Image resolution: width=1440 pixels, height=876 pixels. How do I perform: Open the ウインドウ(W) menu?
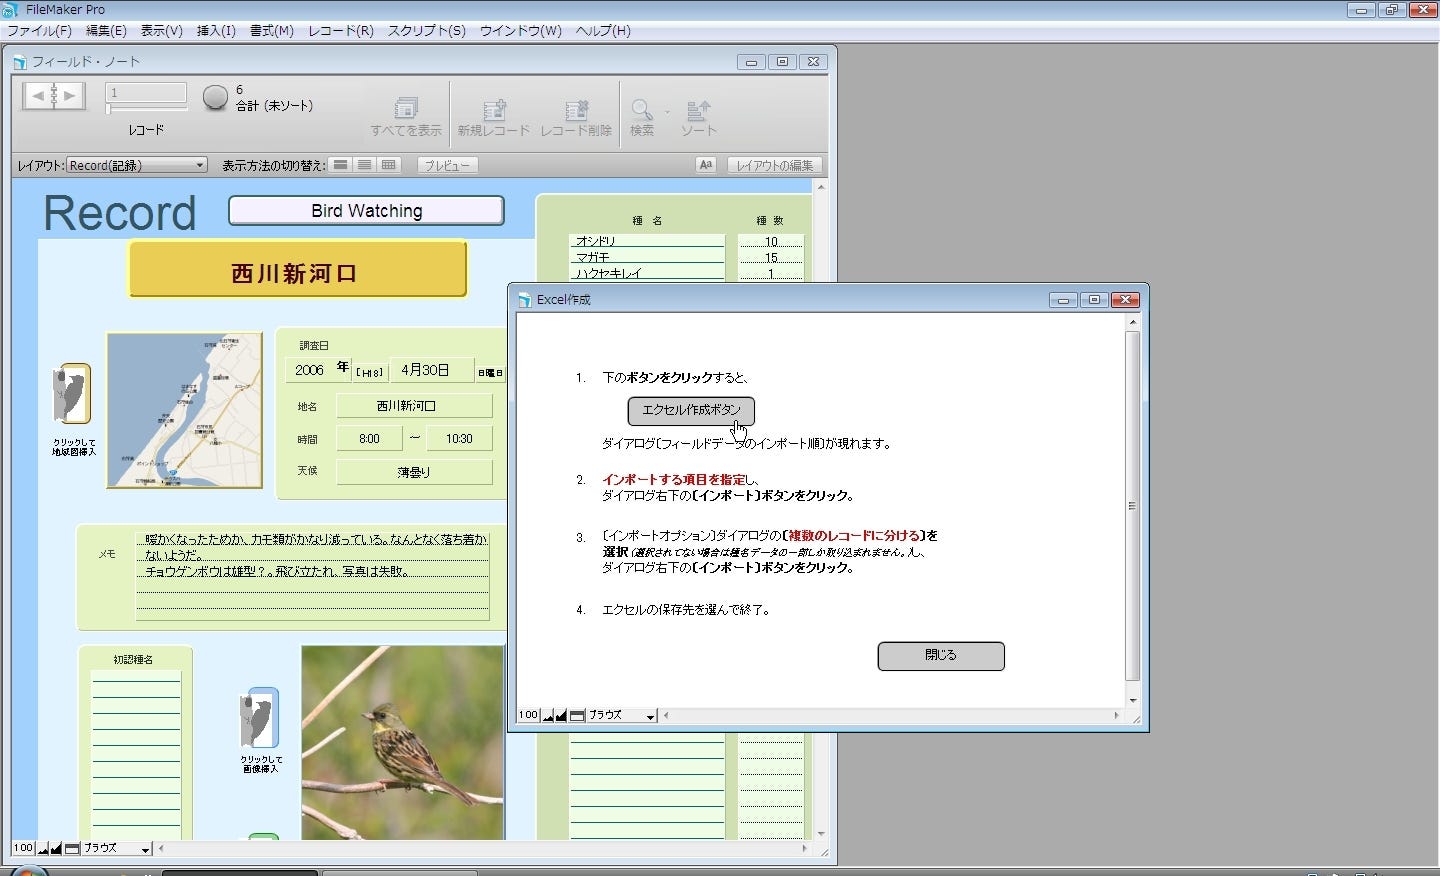click(520, 31)
